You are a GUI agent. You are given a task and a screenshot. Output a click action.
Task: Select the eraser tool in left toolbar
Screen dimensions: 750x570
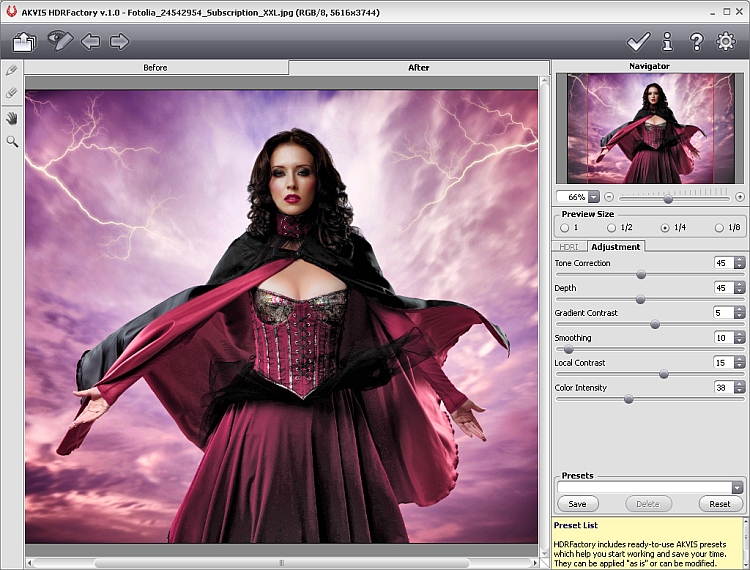coord(11,93)
